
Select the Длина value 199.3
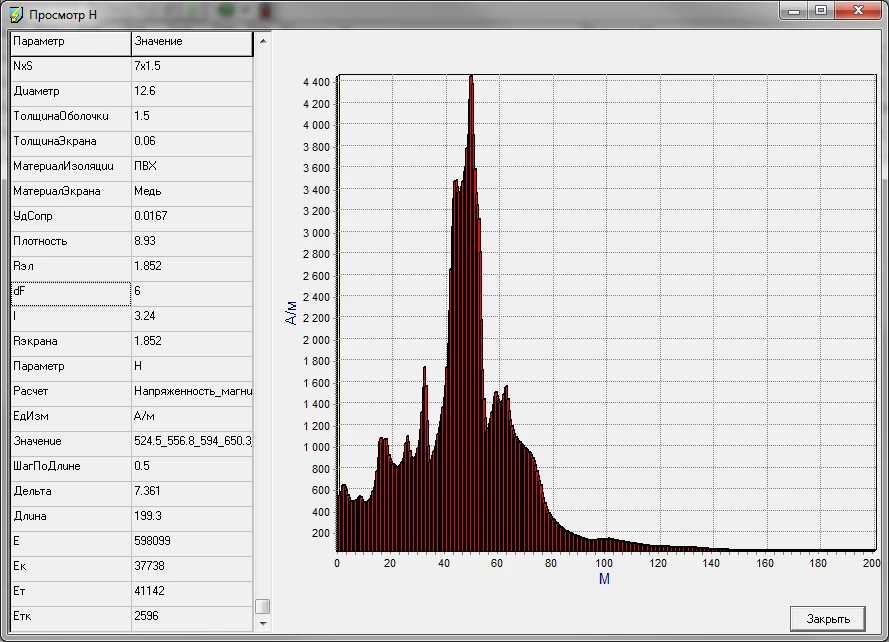pos(192,516)
